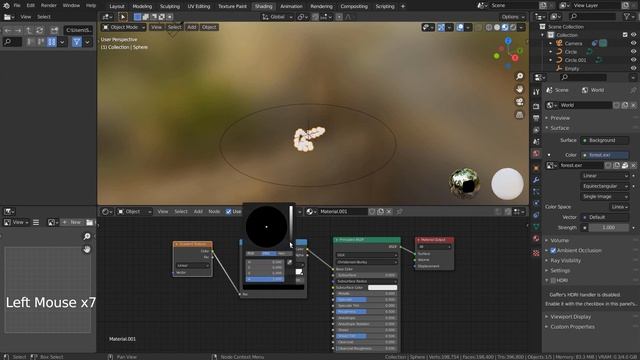640x360 pixels.
Task: Open the Output properties tab icon
Action: (536, 118)
